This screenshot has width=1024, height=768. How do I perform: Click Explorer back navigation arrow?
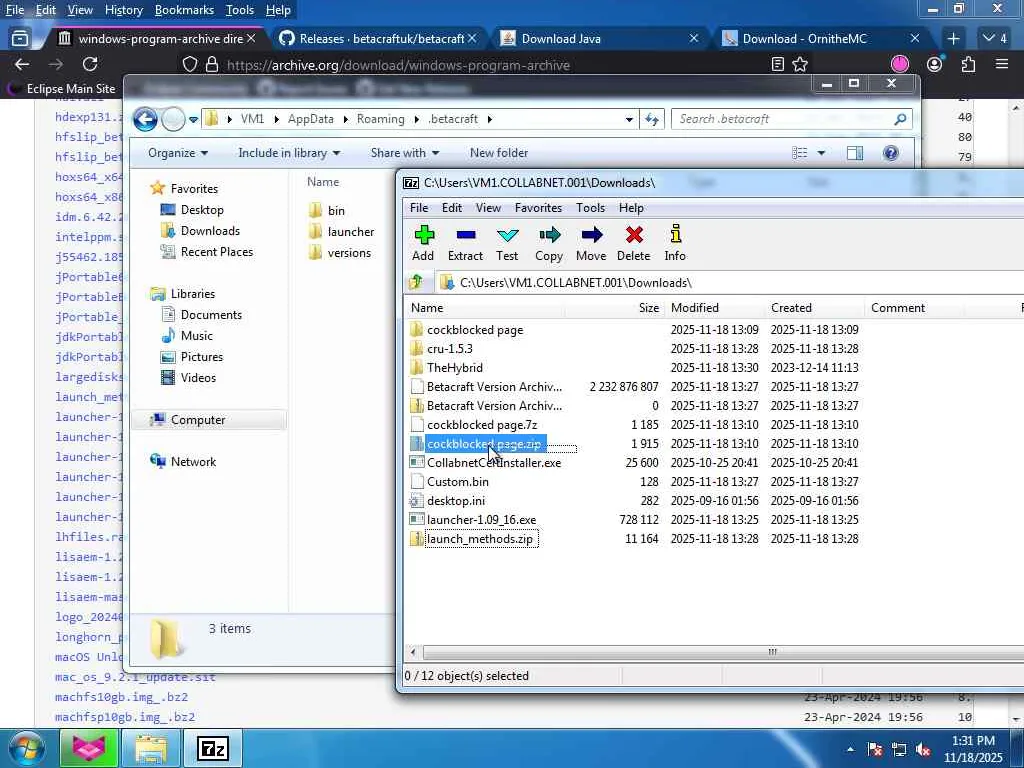pos(145,119)
